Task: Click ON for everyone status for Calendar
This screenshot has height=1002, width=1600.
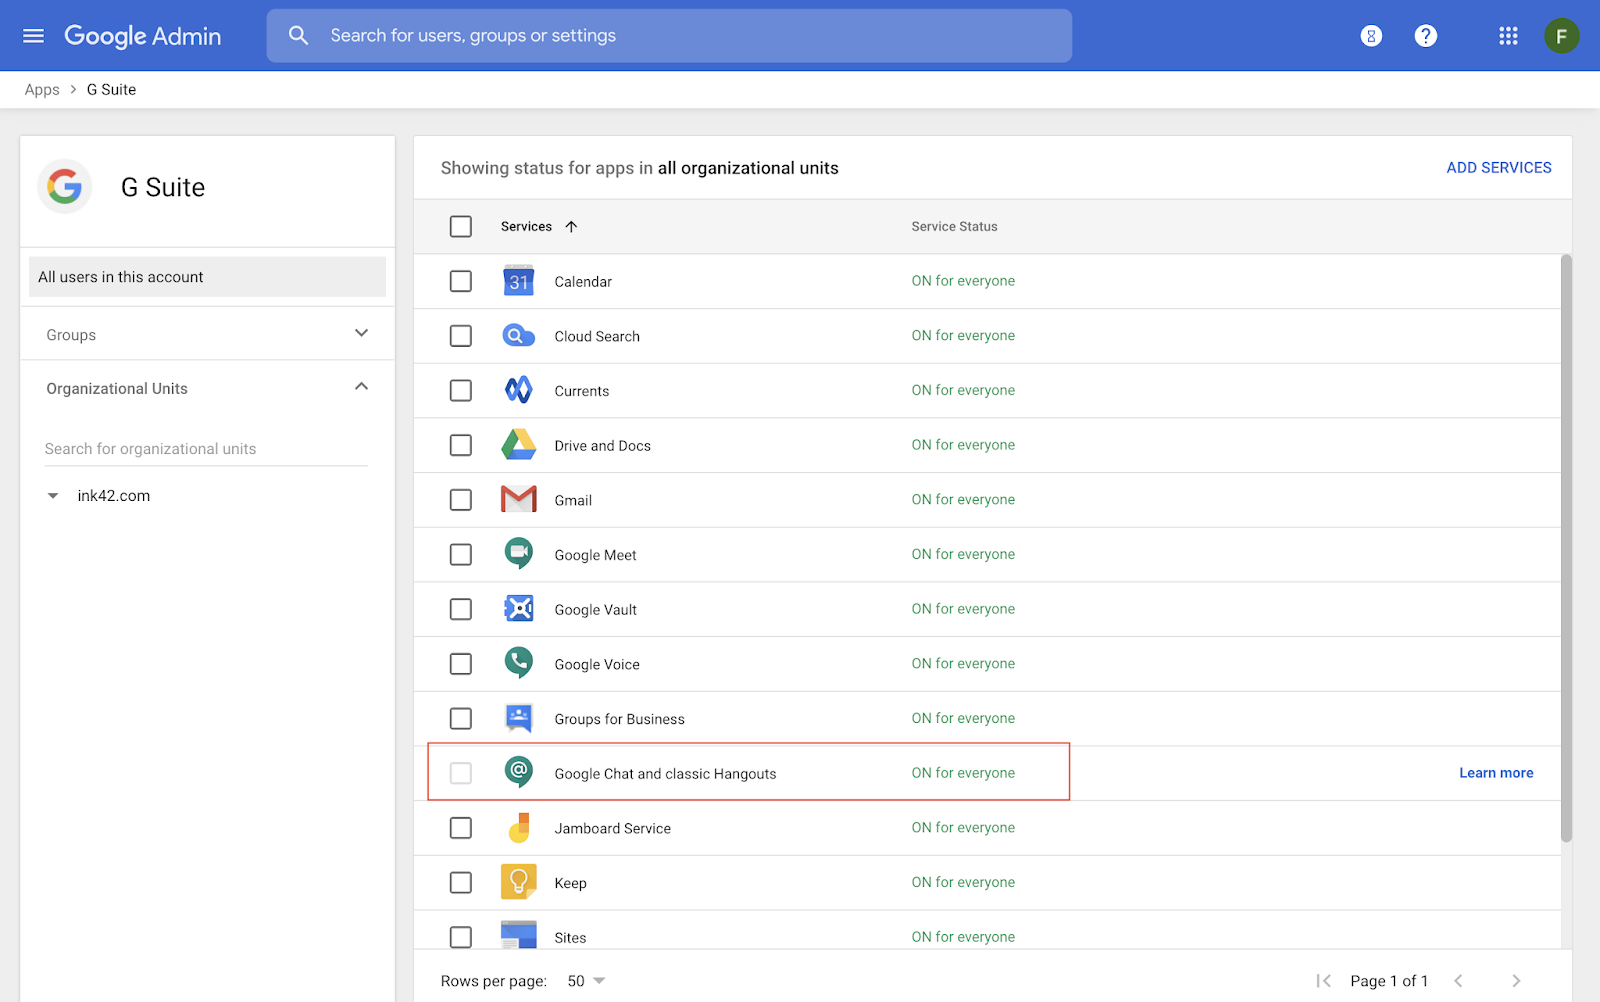Action: tap(963, 281)
